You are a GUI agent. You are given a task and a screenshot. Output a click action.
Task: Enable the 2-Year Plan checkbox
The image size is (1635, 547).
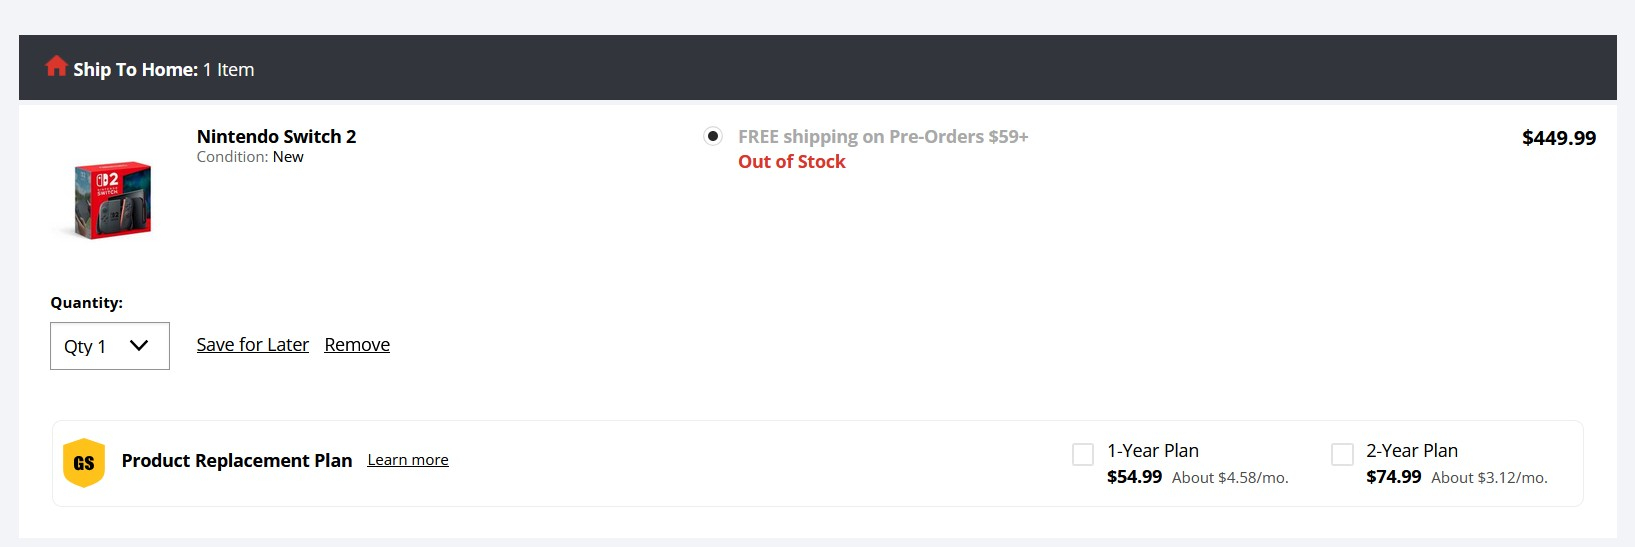click(1342, 455)
